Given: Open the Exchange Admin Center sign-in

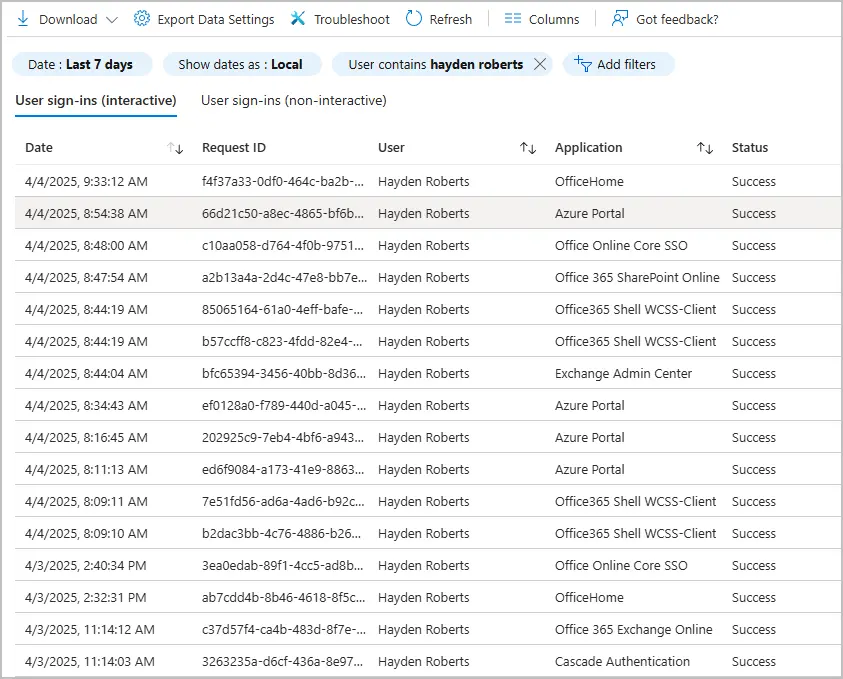Looking at the screenshot, I should click(623, 374).
